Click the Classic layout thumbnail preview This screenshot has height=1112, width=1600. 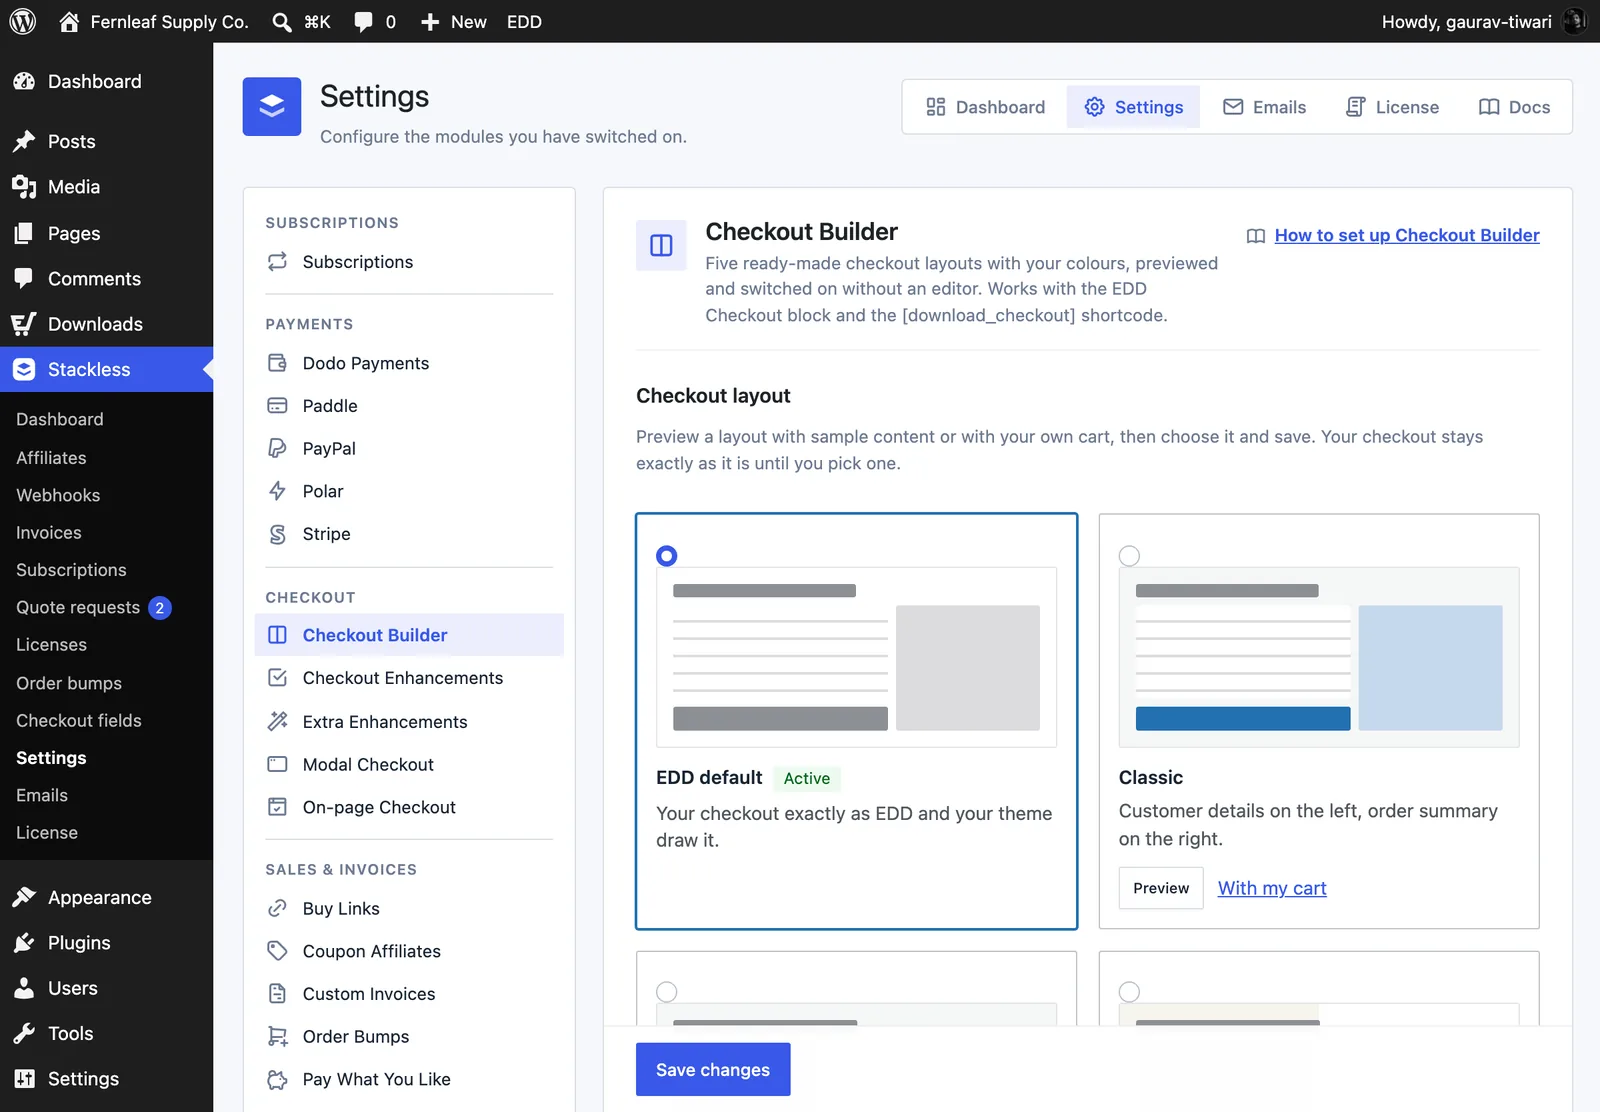click(x=1319, y=657)
